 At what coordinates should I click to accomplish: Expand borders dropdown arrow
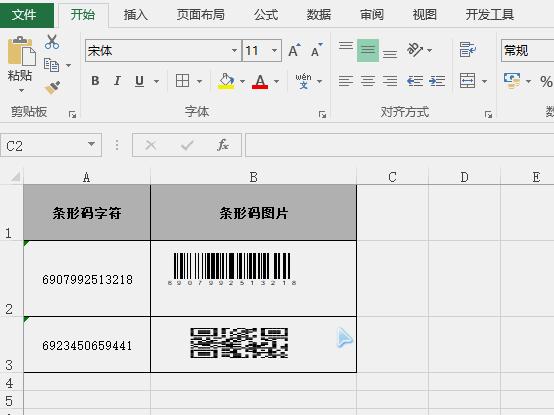199,81
